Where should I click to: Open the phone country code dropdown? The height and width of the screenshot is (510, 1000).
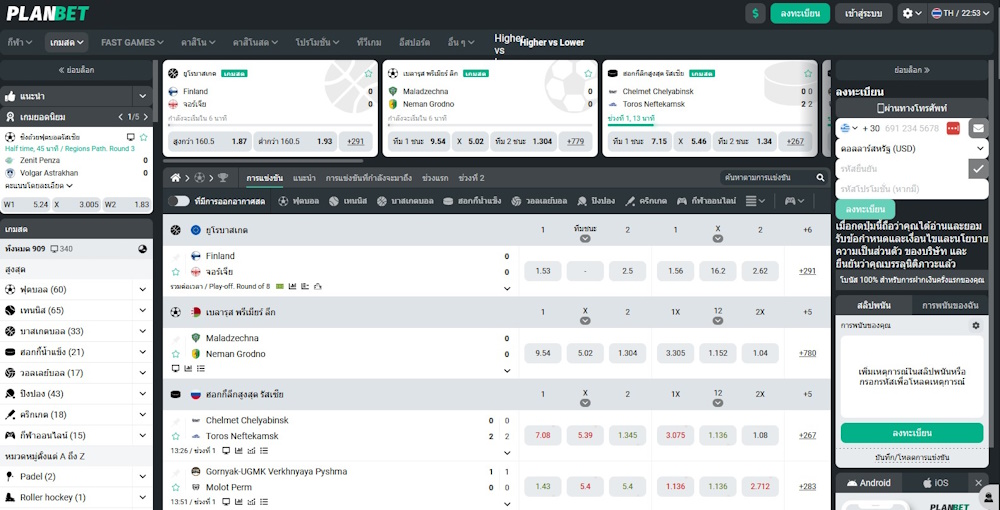pyautogui.click(x=849, y=128)
